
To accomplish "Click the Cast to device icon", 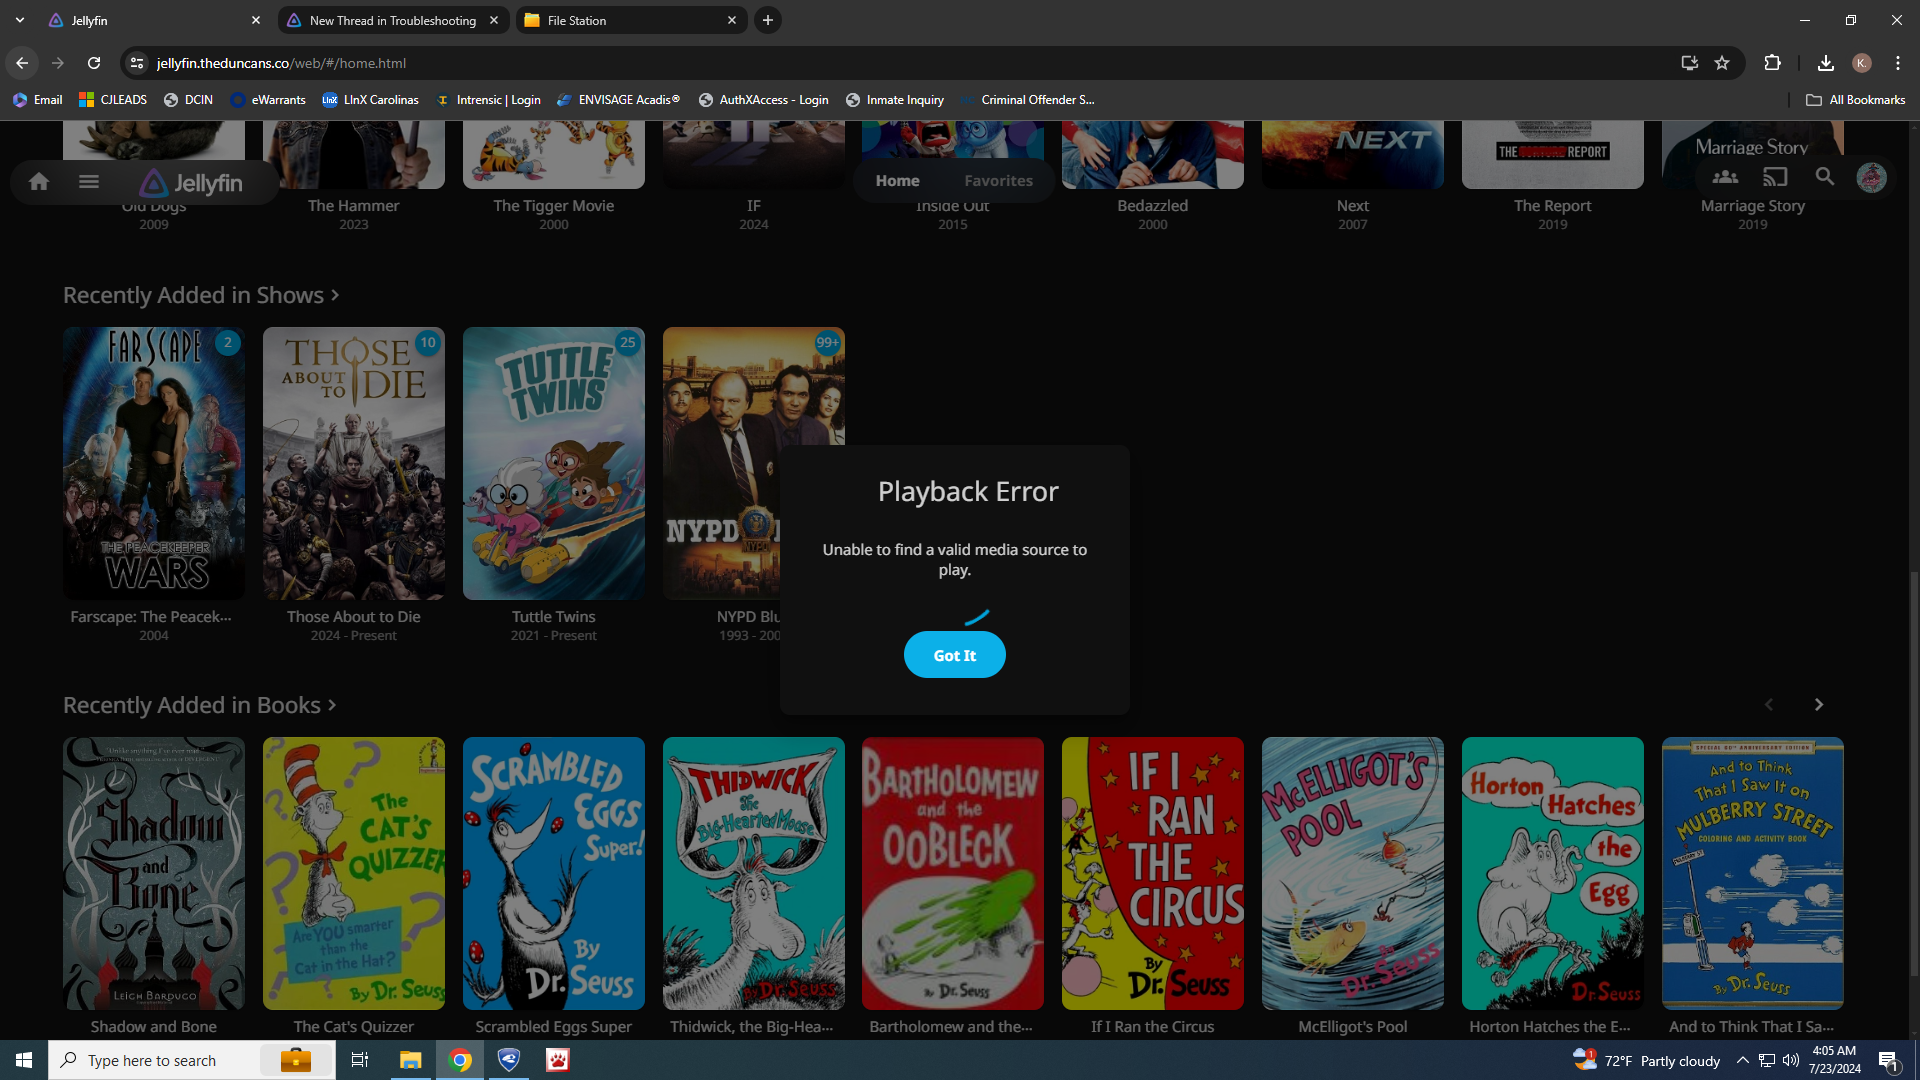I will pos(1775,178).
